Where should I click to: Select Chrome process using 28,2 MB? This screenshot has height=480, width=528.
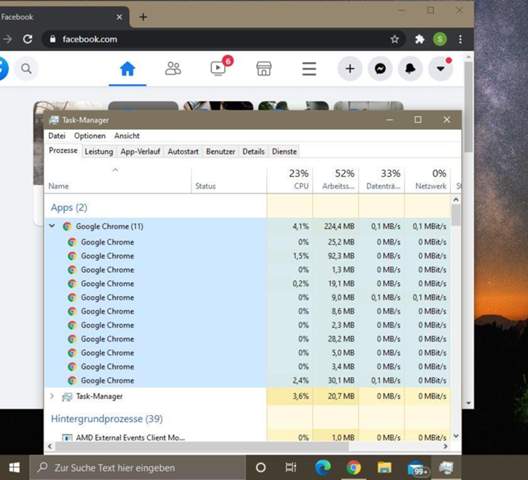pyautogui.click(x=248, y=339)
